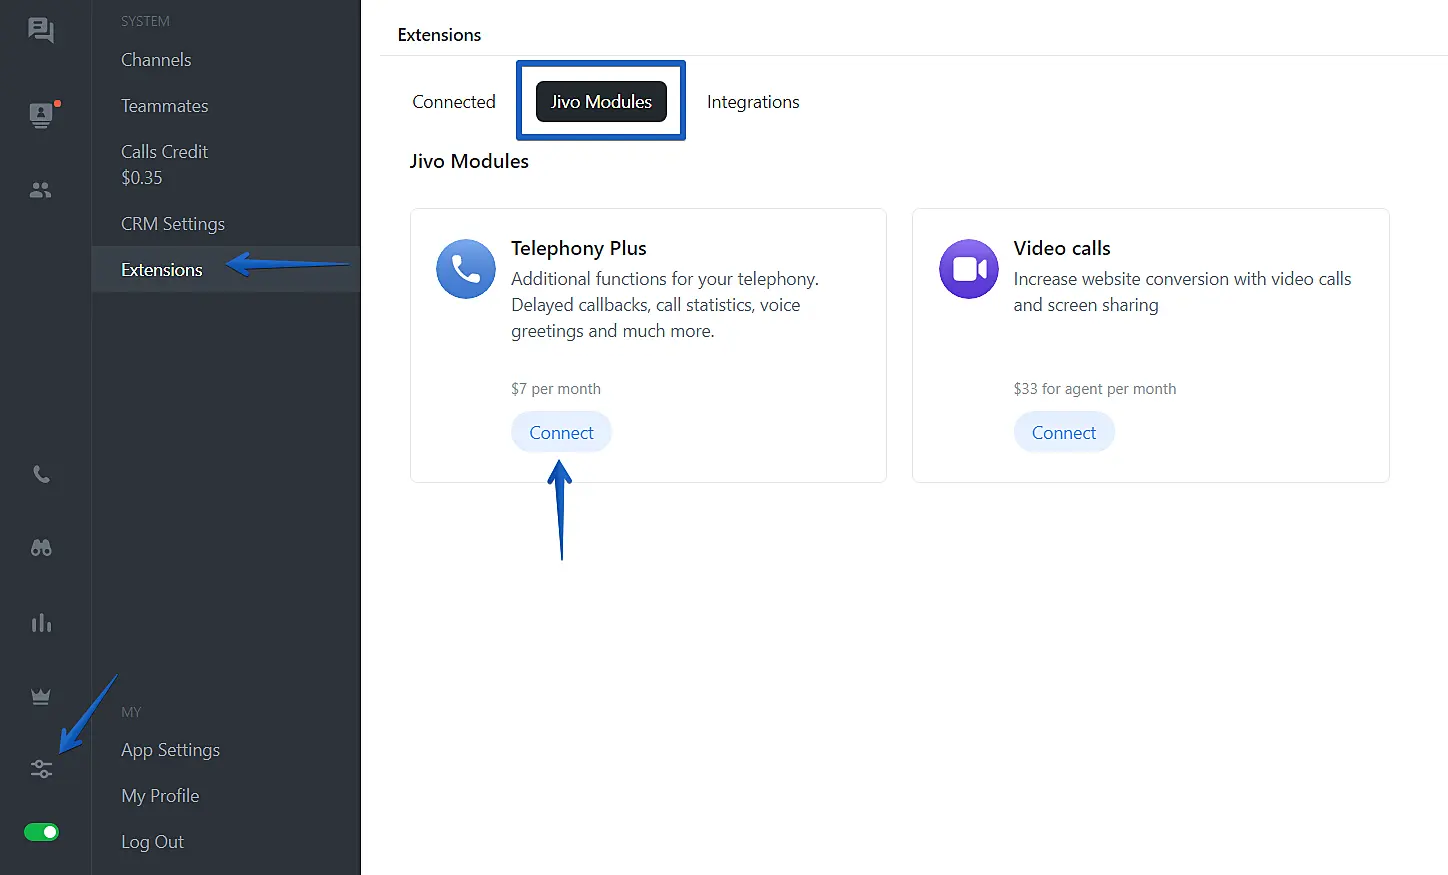
Task: Open the contacts card icon with notification
Action: [x=41, y=115]
